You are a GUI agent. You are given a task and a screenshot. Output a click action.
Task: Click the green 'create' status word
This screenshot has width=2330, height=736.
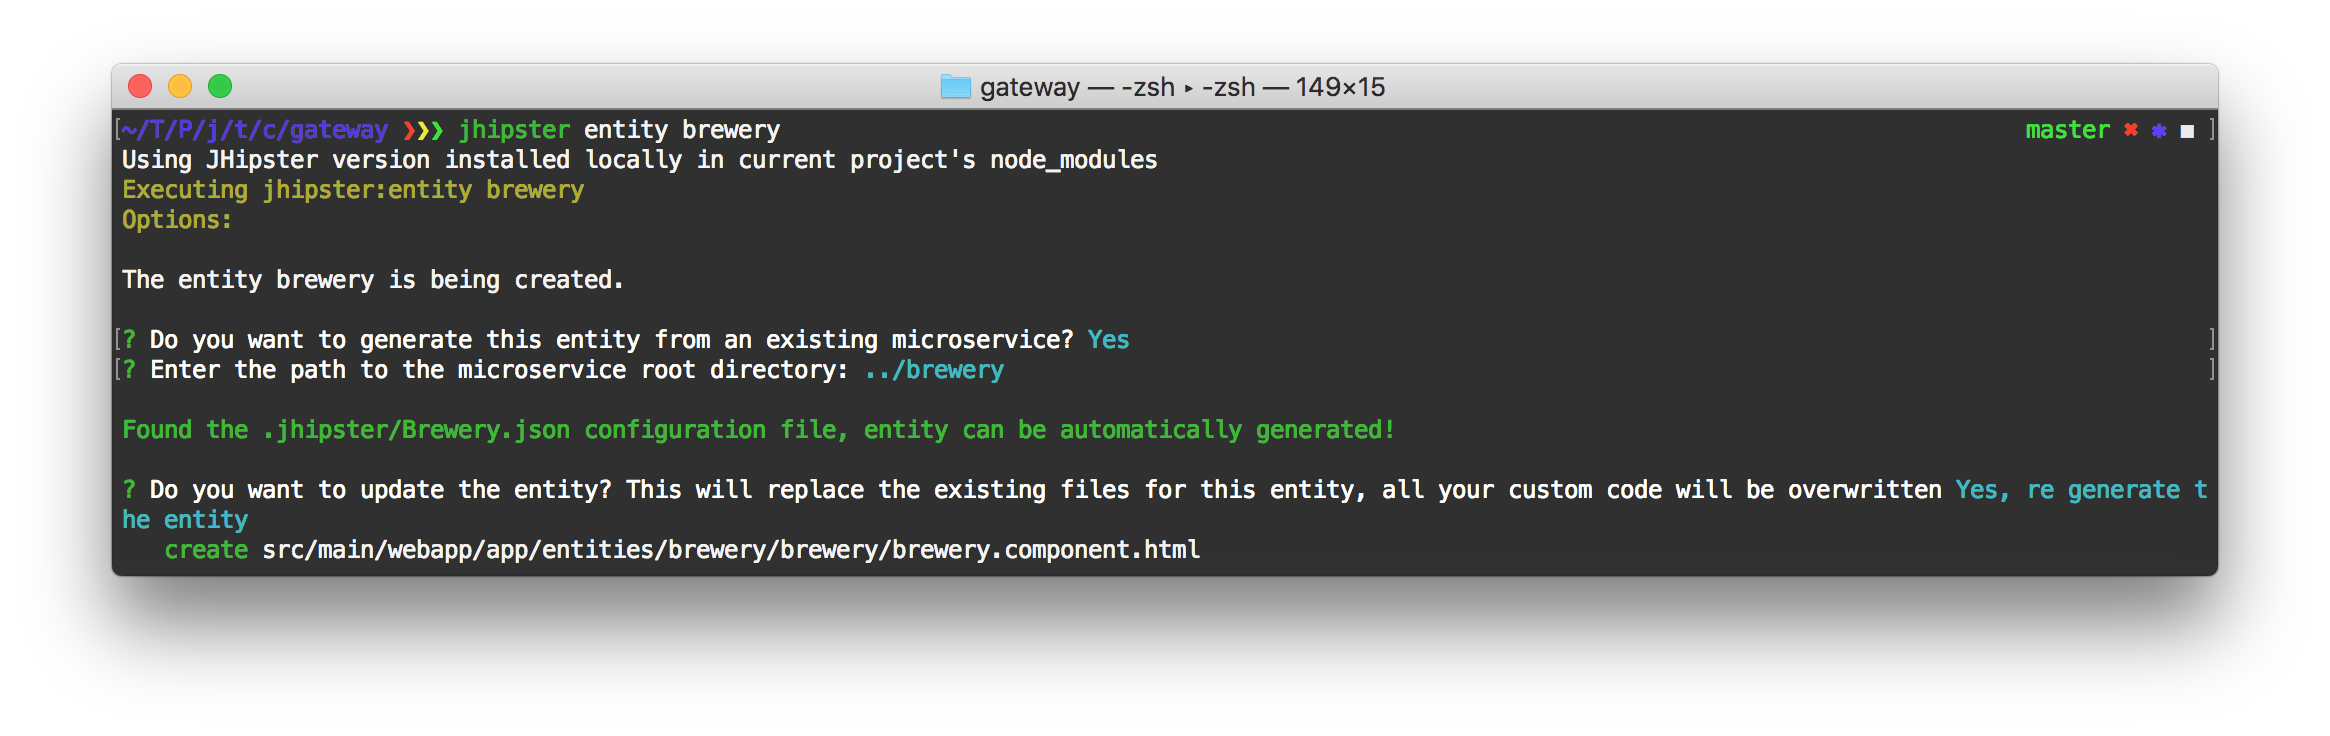(x=206, y=550)
